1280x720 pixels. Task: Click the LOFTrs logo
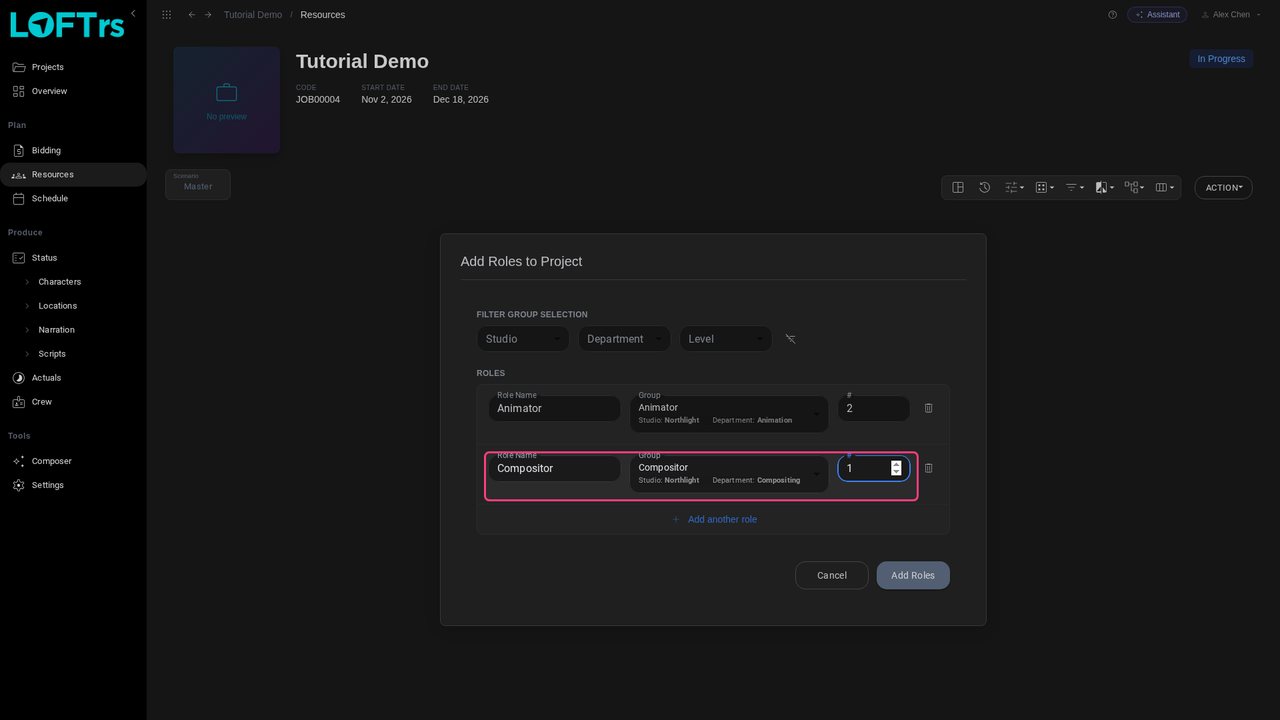67,24
